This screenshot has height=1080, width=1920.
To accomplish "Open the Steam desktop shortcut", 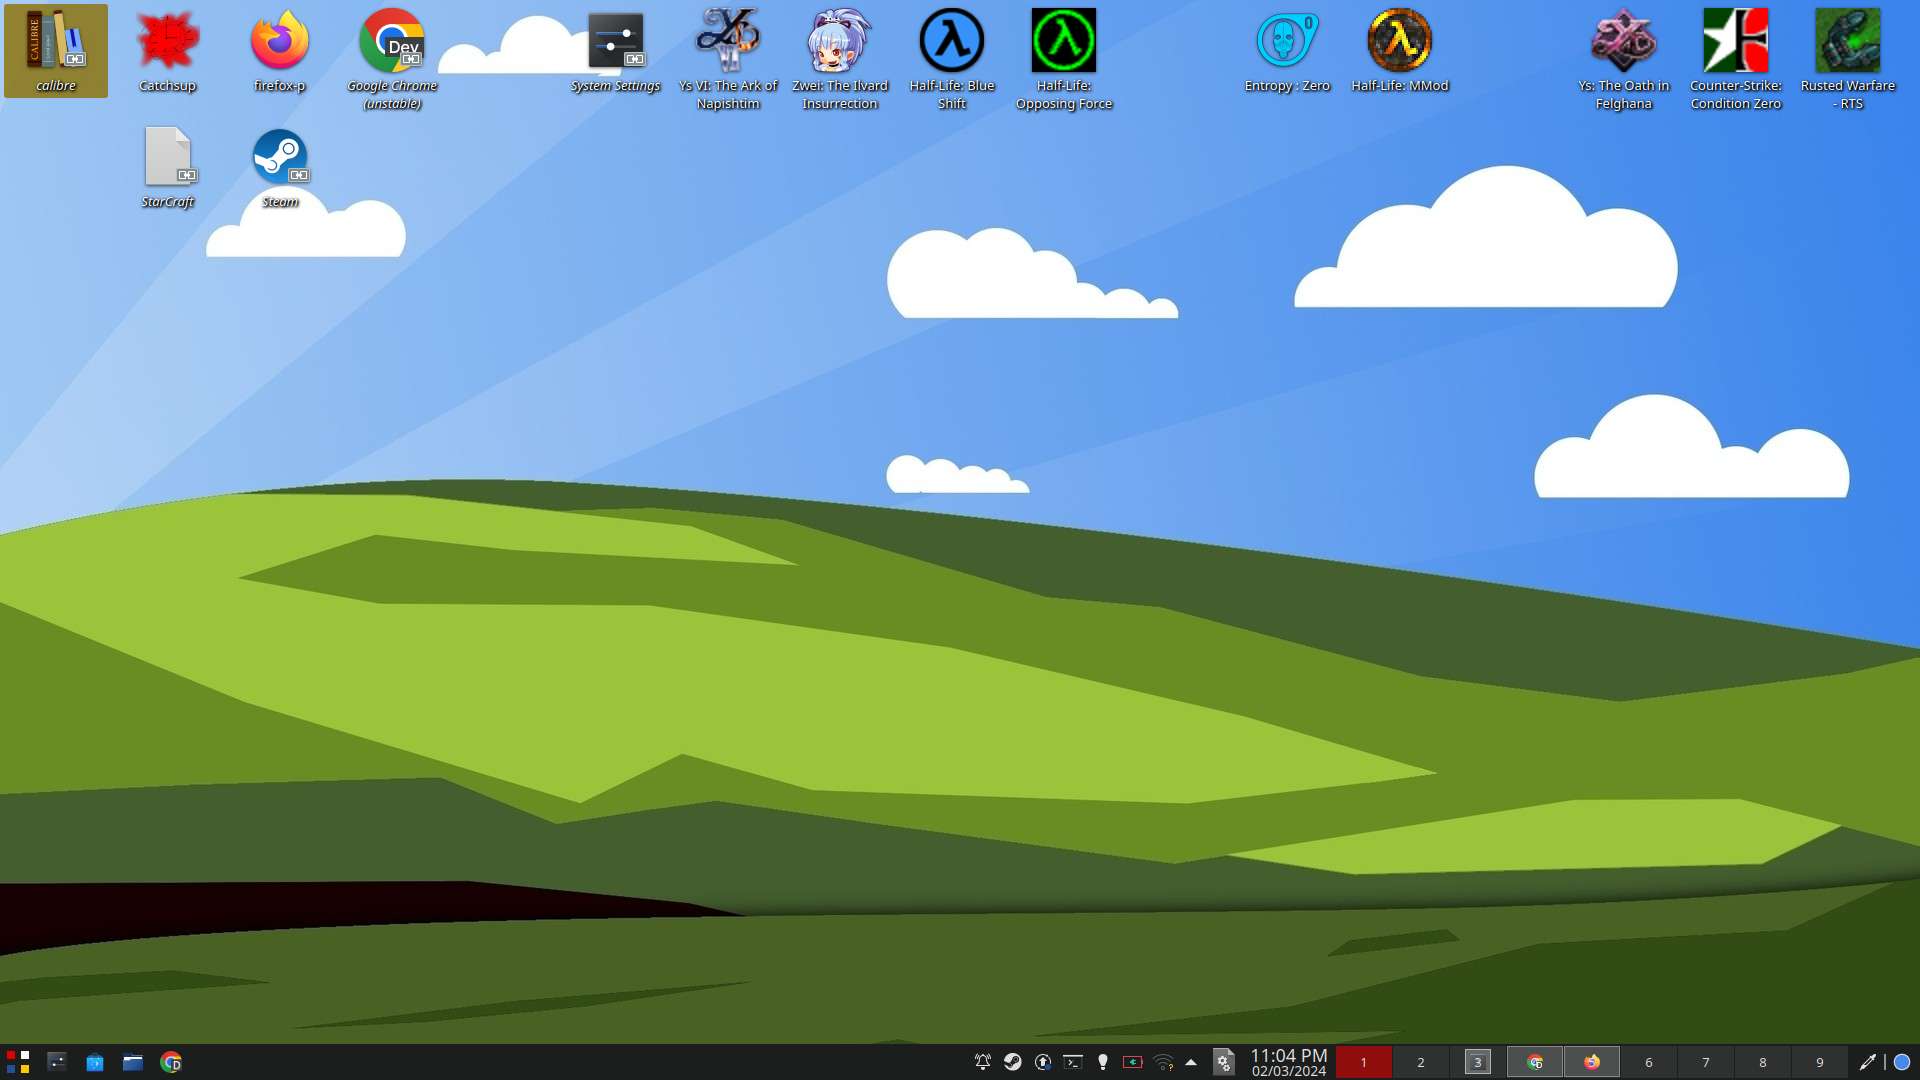I will pyautogui.click(x=280, y=167).
